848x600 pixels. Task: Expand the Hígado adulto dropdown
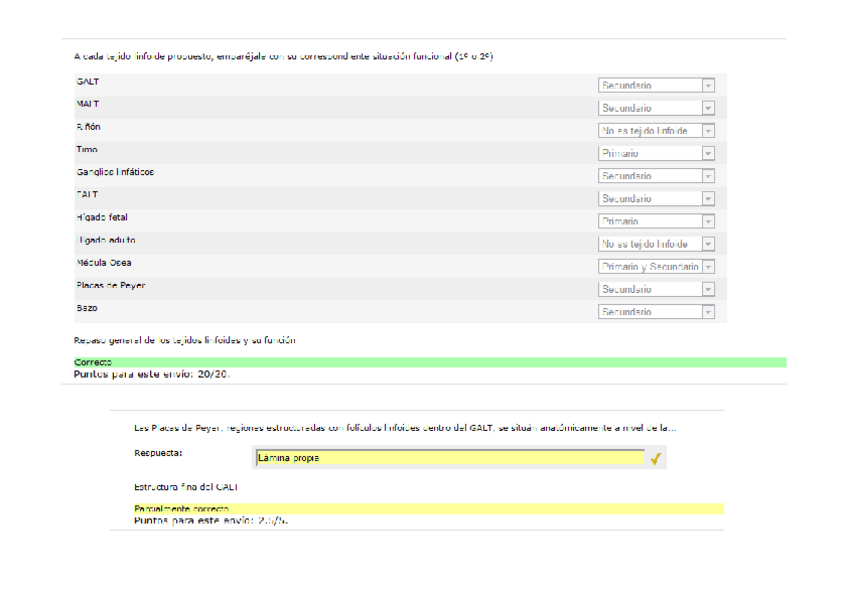pos(656,244)
